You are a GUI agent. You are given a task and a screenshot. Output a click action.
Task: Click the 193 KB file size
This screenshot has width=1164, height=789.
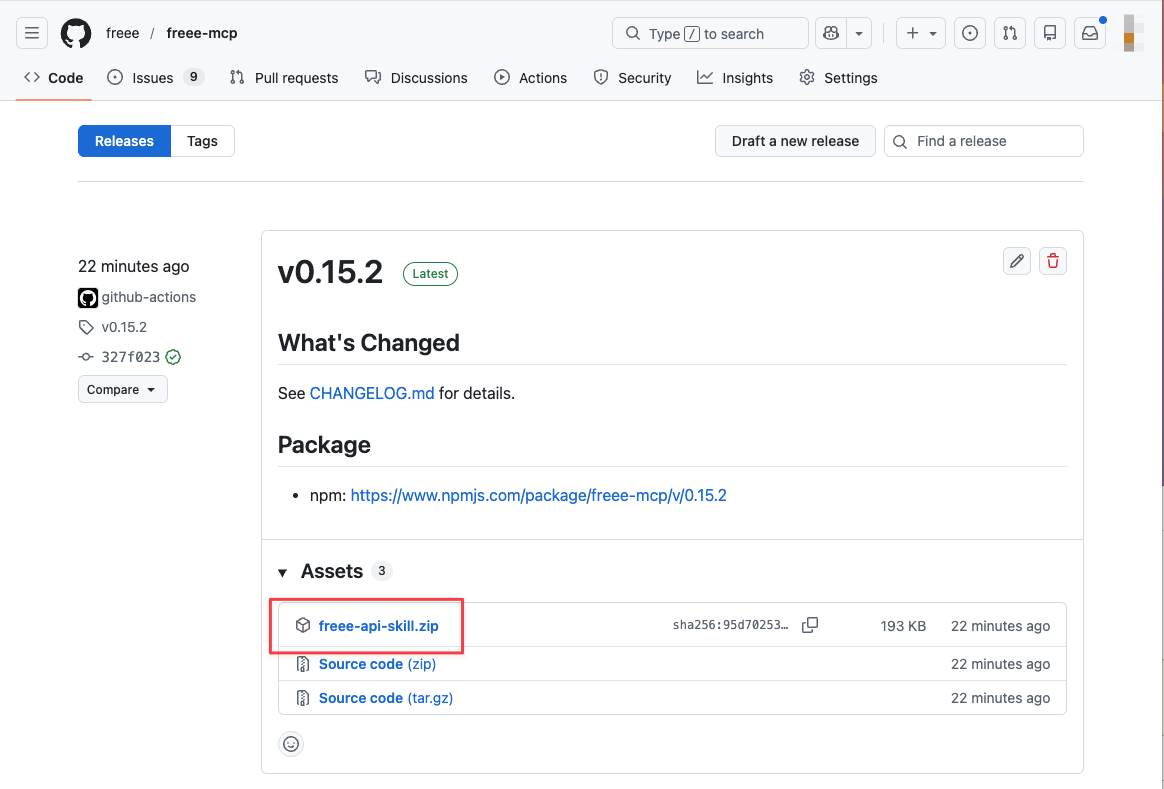click(x=903, y=626)
